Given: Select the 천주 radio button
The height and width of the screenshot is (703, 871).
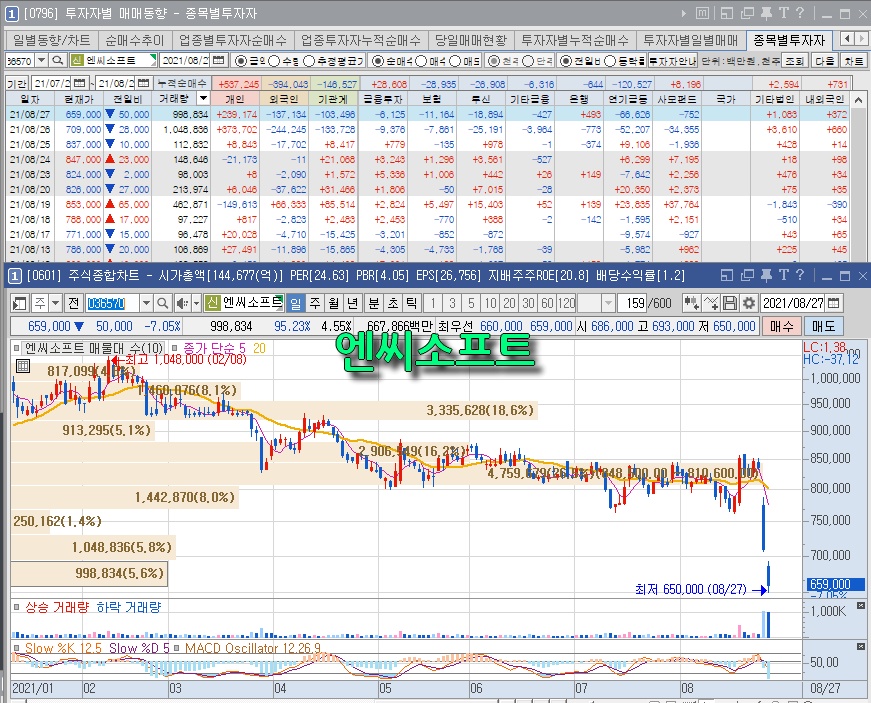Looking at the screenshot, I should (x=493, y=61).
